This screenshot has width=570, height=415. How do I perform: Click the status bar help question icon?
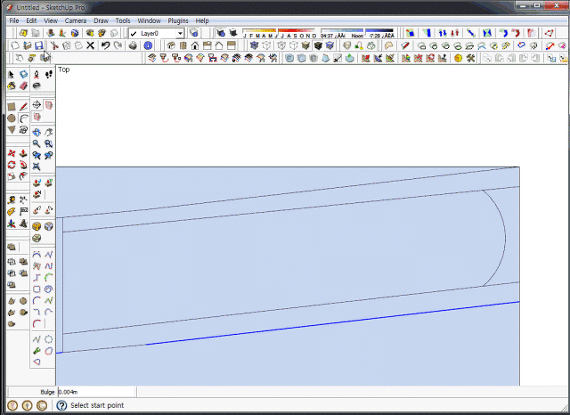click(x=61, y=405)
